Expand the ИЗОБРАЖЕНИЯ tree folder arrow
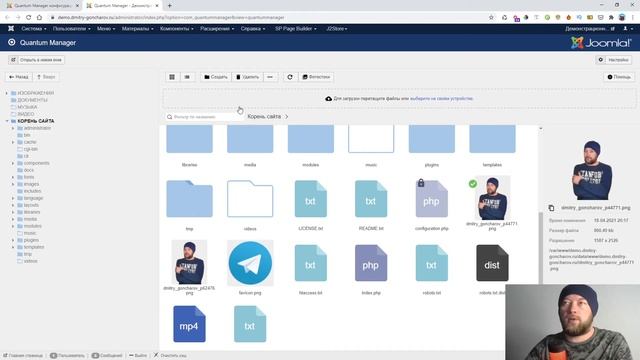 pos(7,93)
